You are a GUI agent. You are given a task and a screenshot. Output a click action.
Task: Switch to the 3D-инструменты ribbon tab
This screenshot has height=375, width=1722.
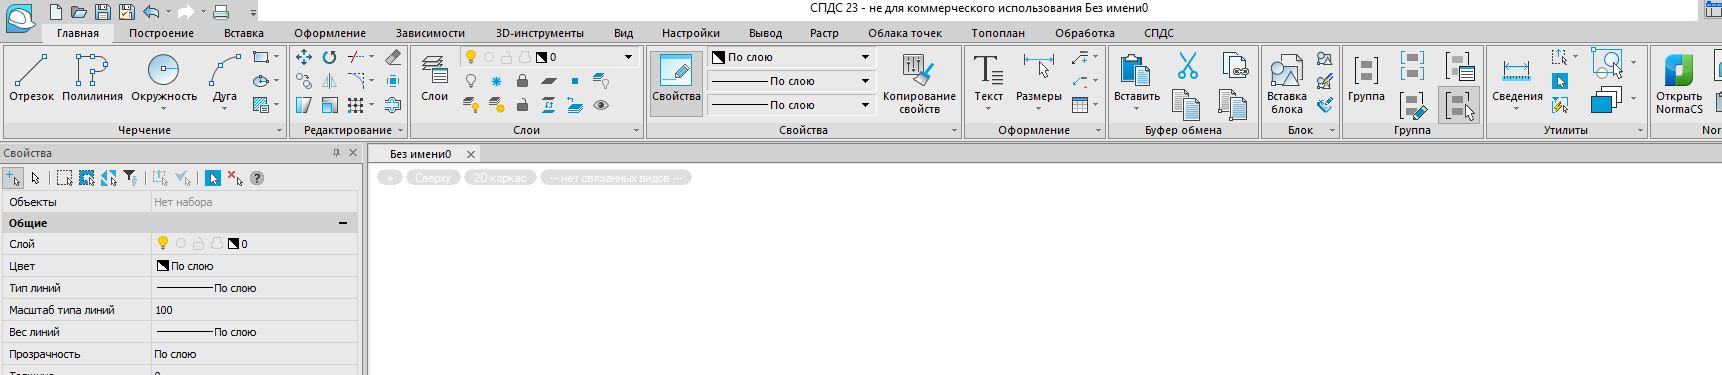[540, 33]
